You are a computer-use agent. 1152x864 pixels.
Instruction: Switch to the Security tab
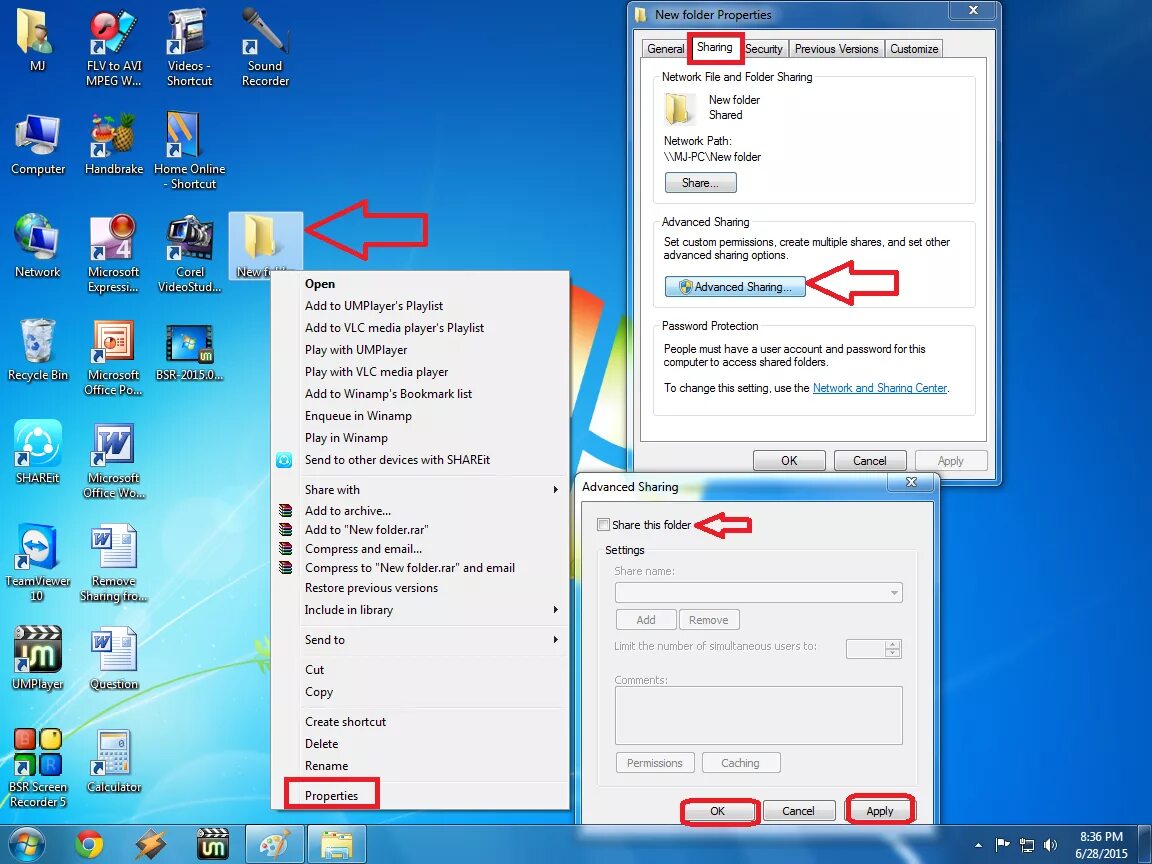tap(764, 48)
